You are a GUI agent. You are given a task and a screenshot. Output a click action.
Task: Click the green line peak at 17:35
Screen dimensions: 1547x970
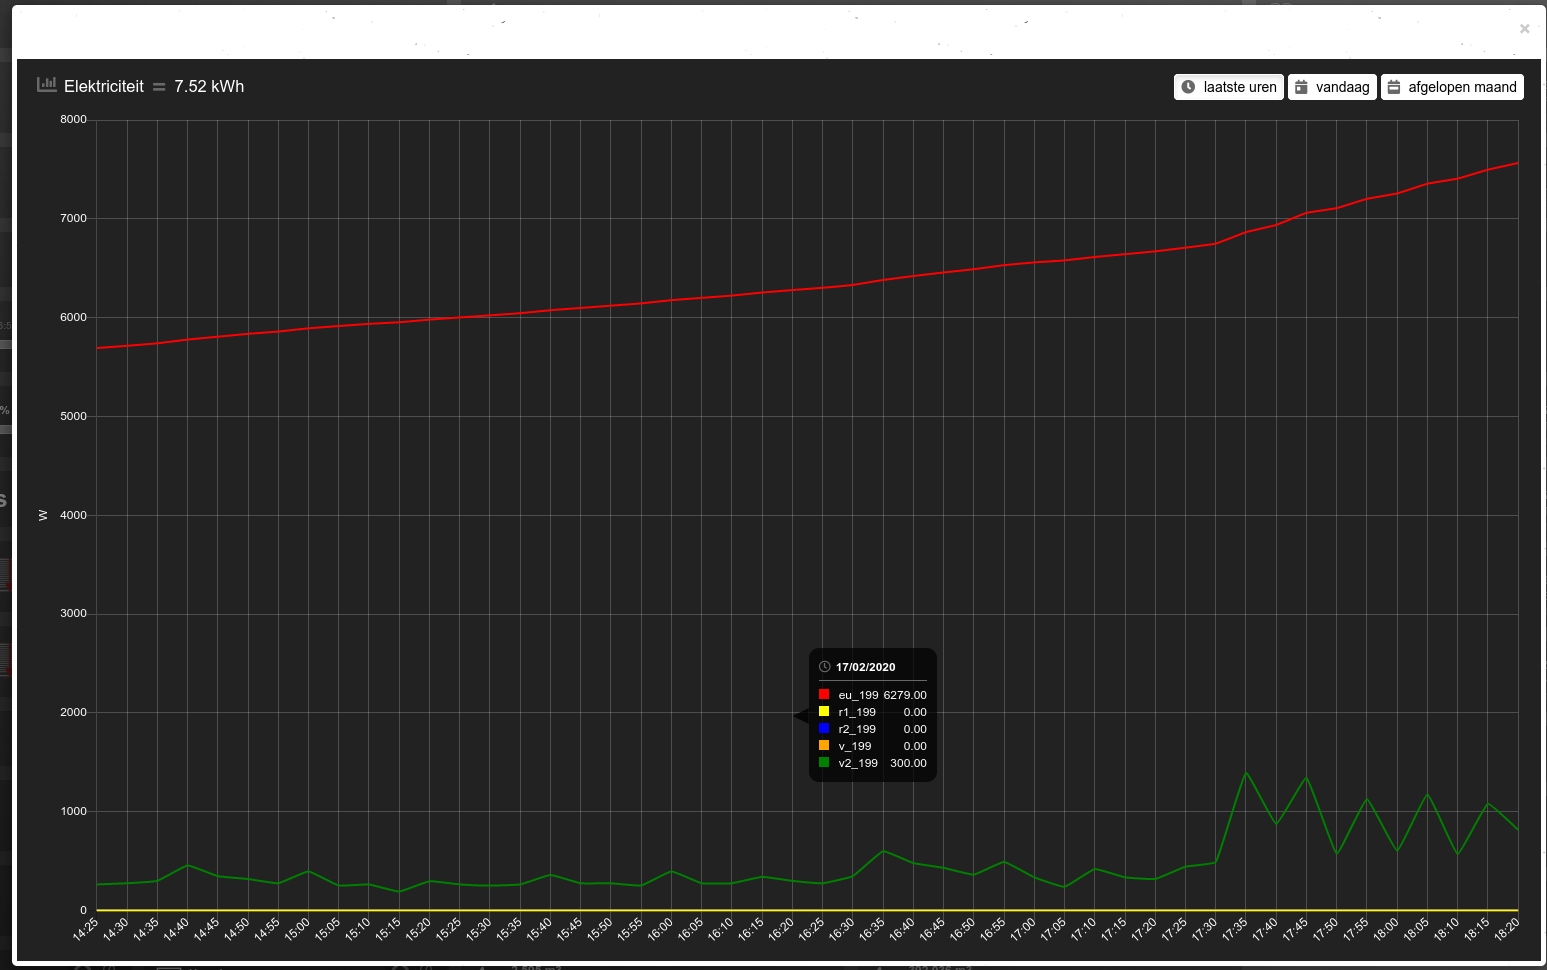(1246, 772)
